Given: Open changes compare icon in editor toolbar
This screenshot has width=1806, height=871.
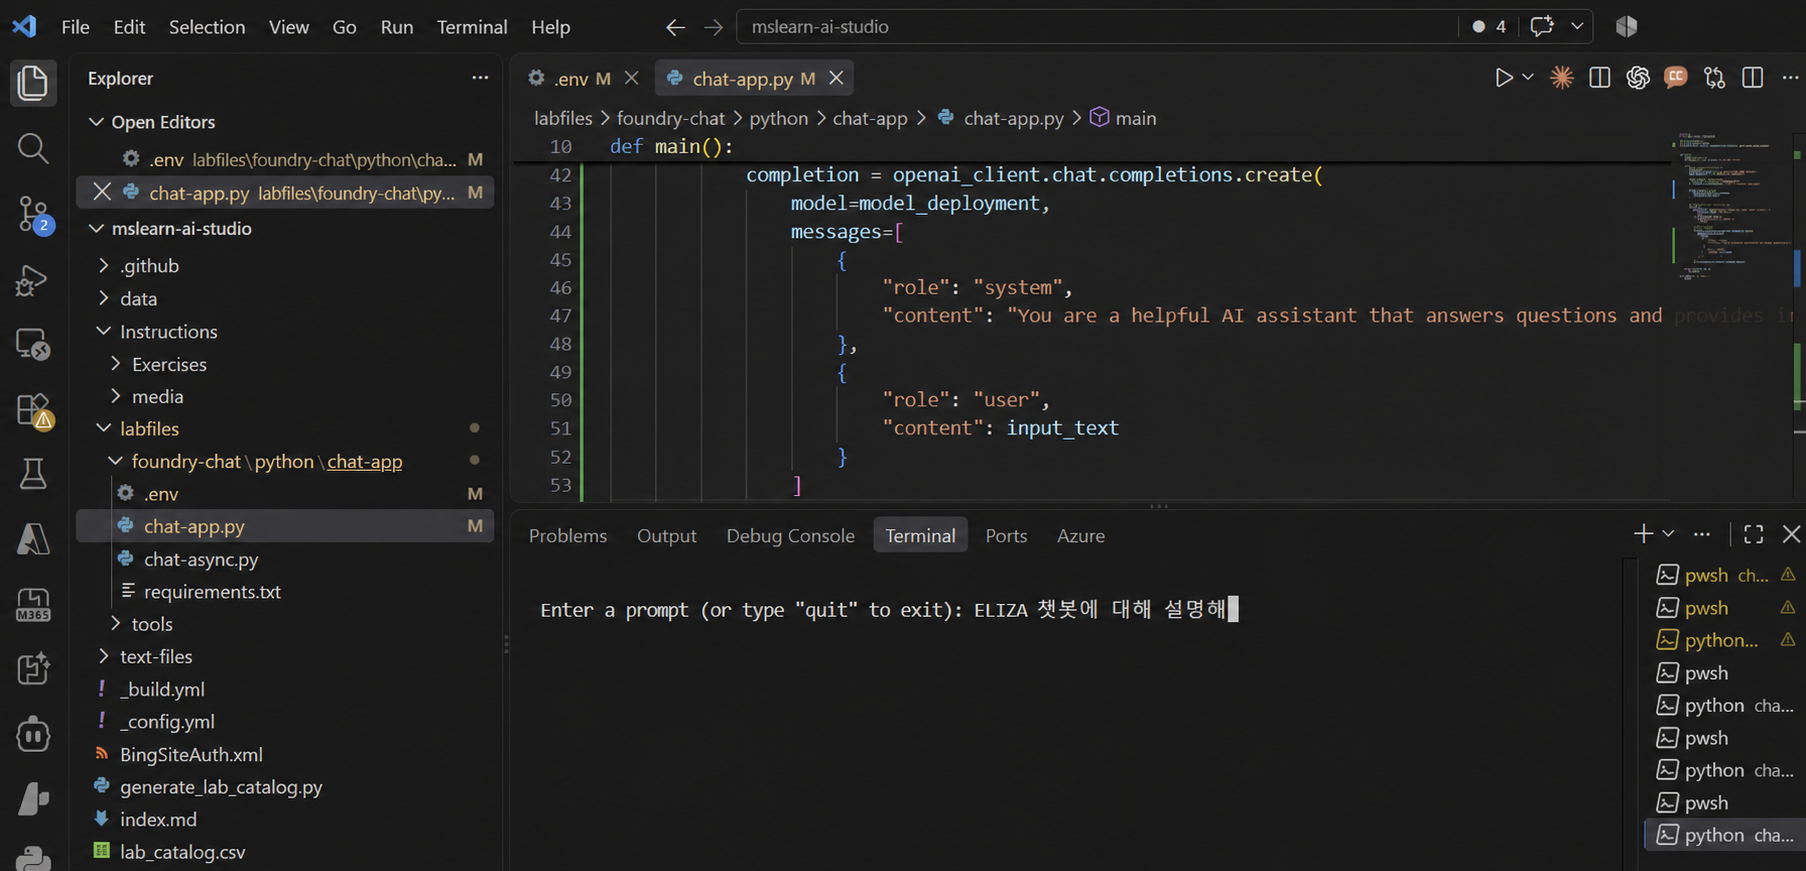Looking at the screenshot, I should [1715, 78].
